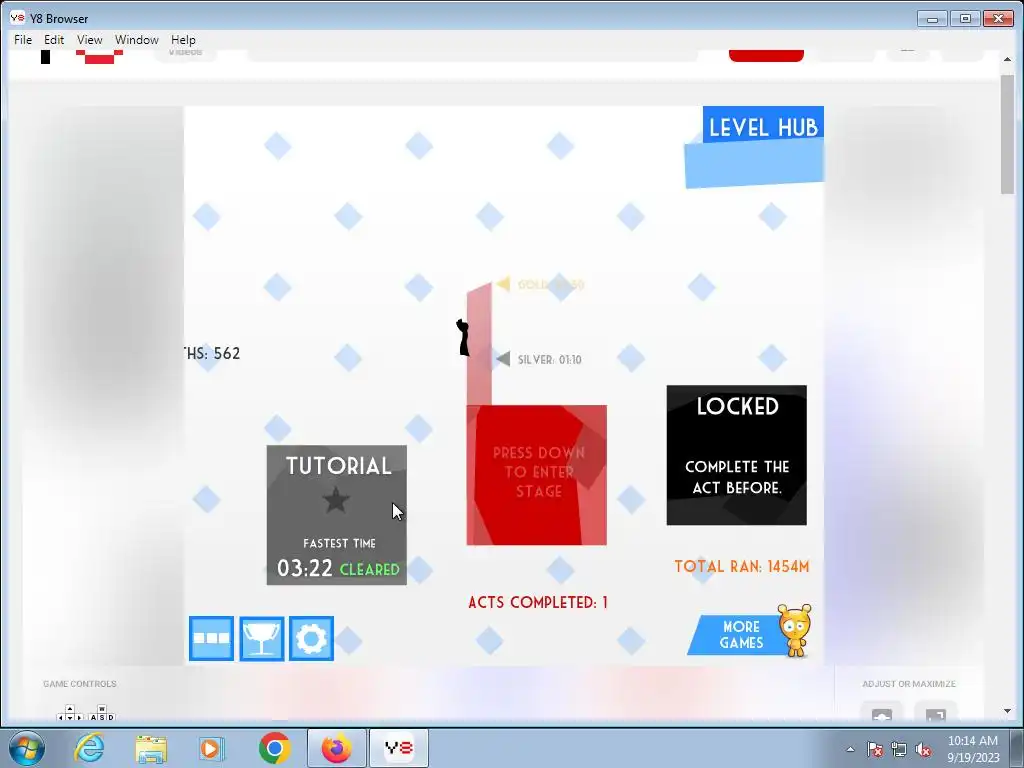Click the More Games button

(741, 635)
